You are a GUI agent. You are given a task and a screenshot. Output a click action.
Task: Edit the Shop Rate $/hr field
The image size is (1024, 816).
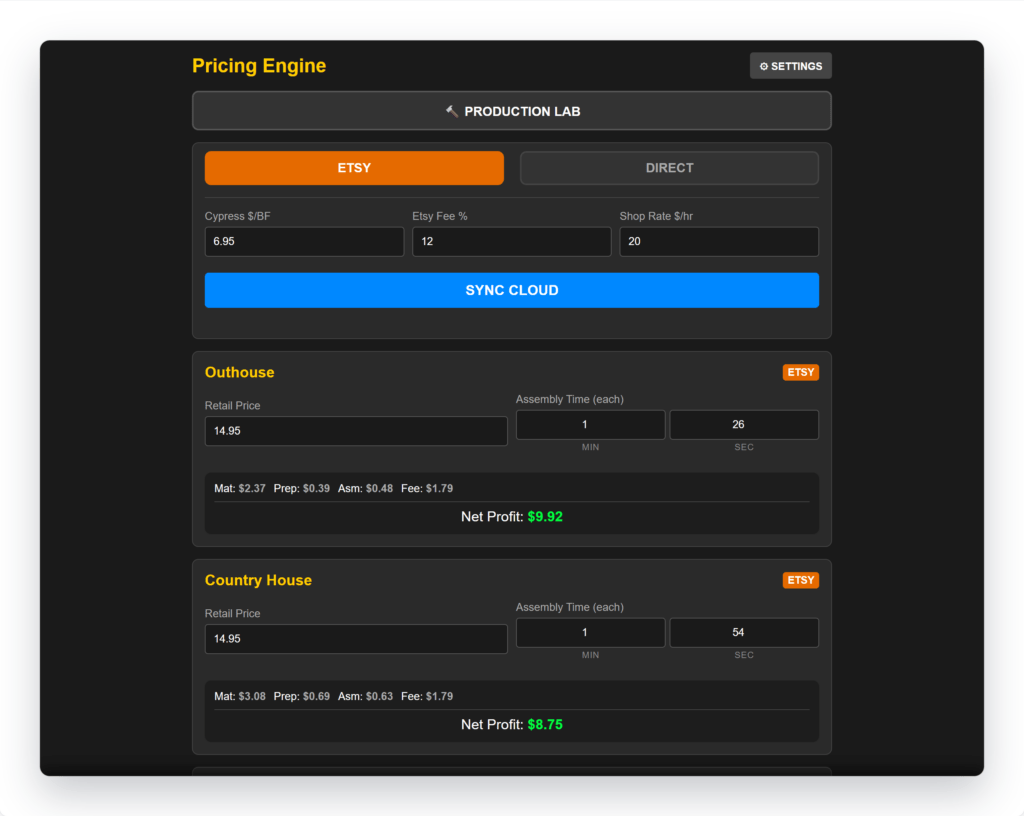pos(718,242)
